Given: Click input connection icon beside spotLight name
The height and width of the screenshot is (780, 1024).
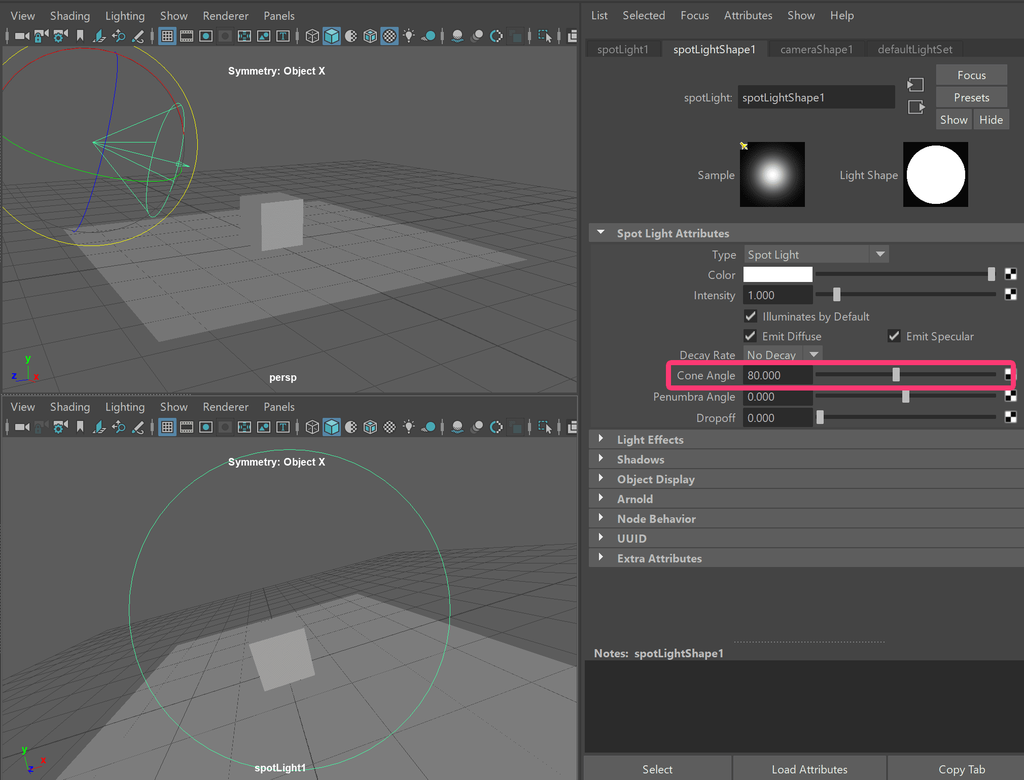Looking at the screenshot, I should click(x=916, y=85).
